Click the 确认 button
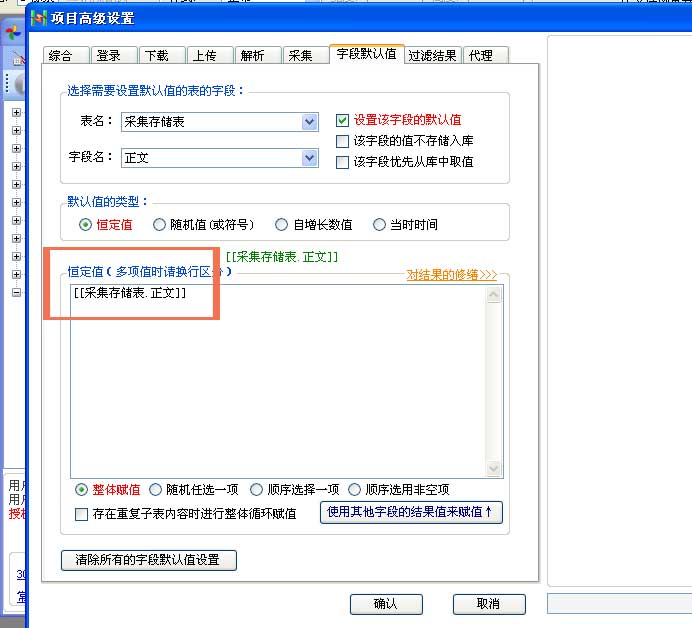 click(385, 604)
